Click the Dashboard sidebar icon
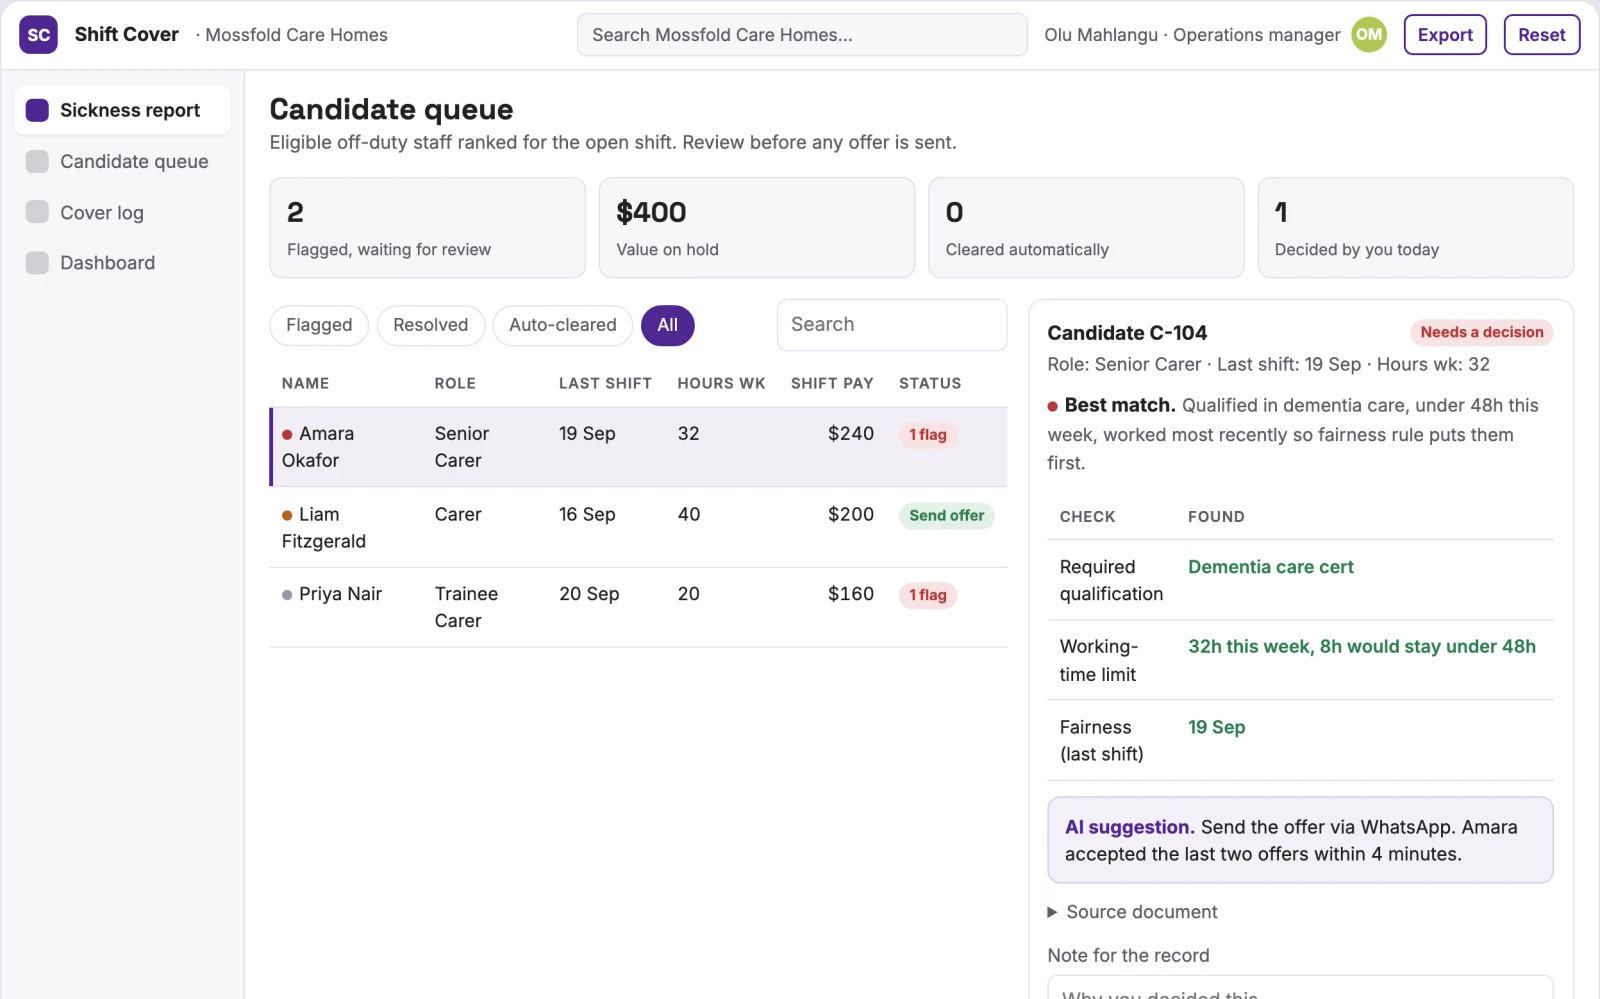 point(37,263)
